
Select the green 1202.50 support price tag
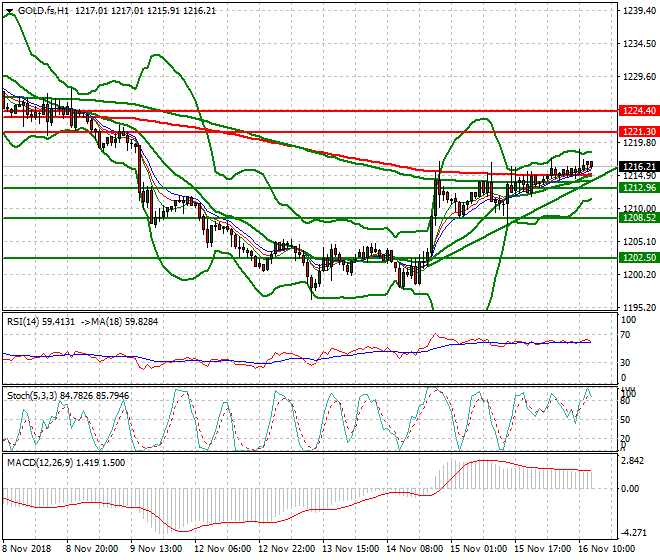[637, 258]
